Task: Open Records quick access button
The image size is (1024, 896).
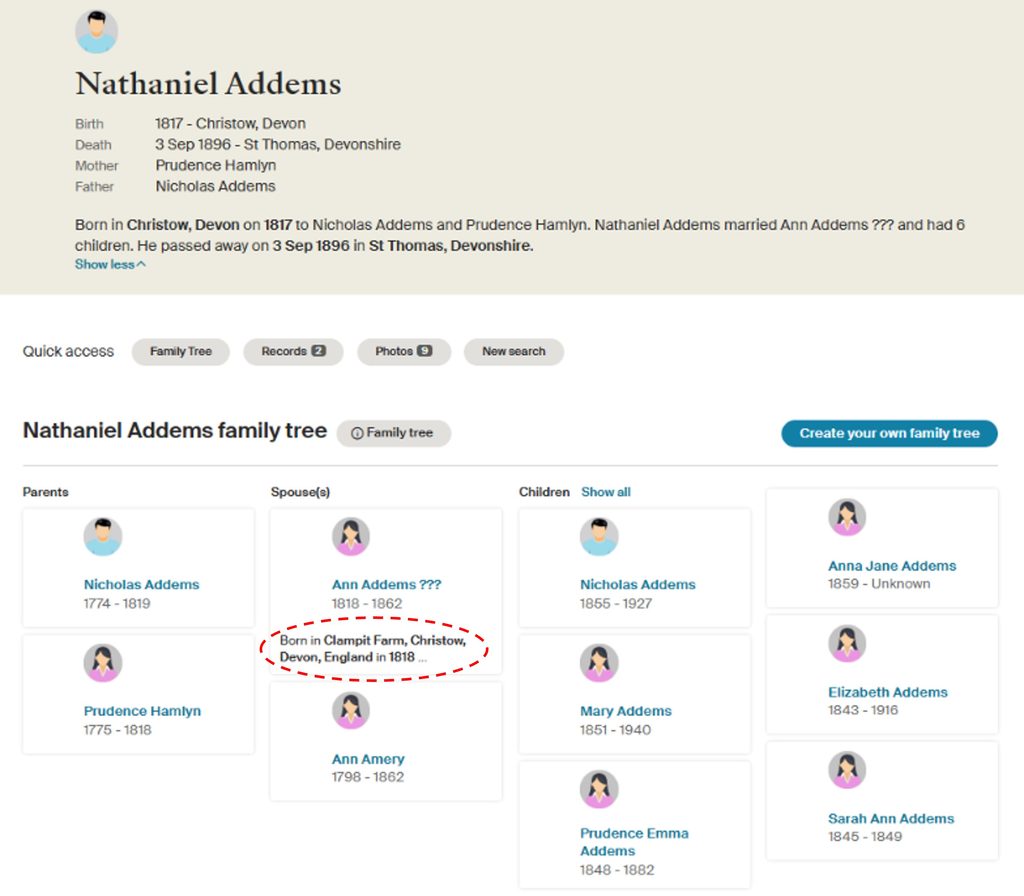Action: (293, 351)
